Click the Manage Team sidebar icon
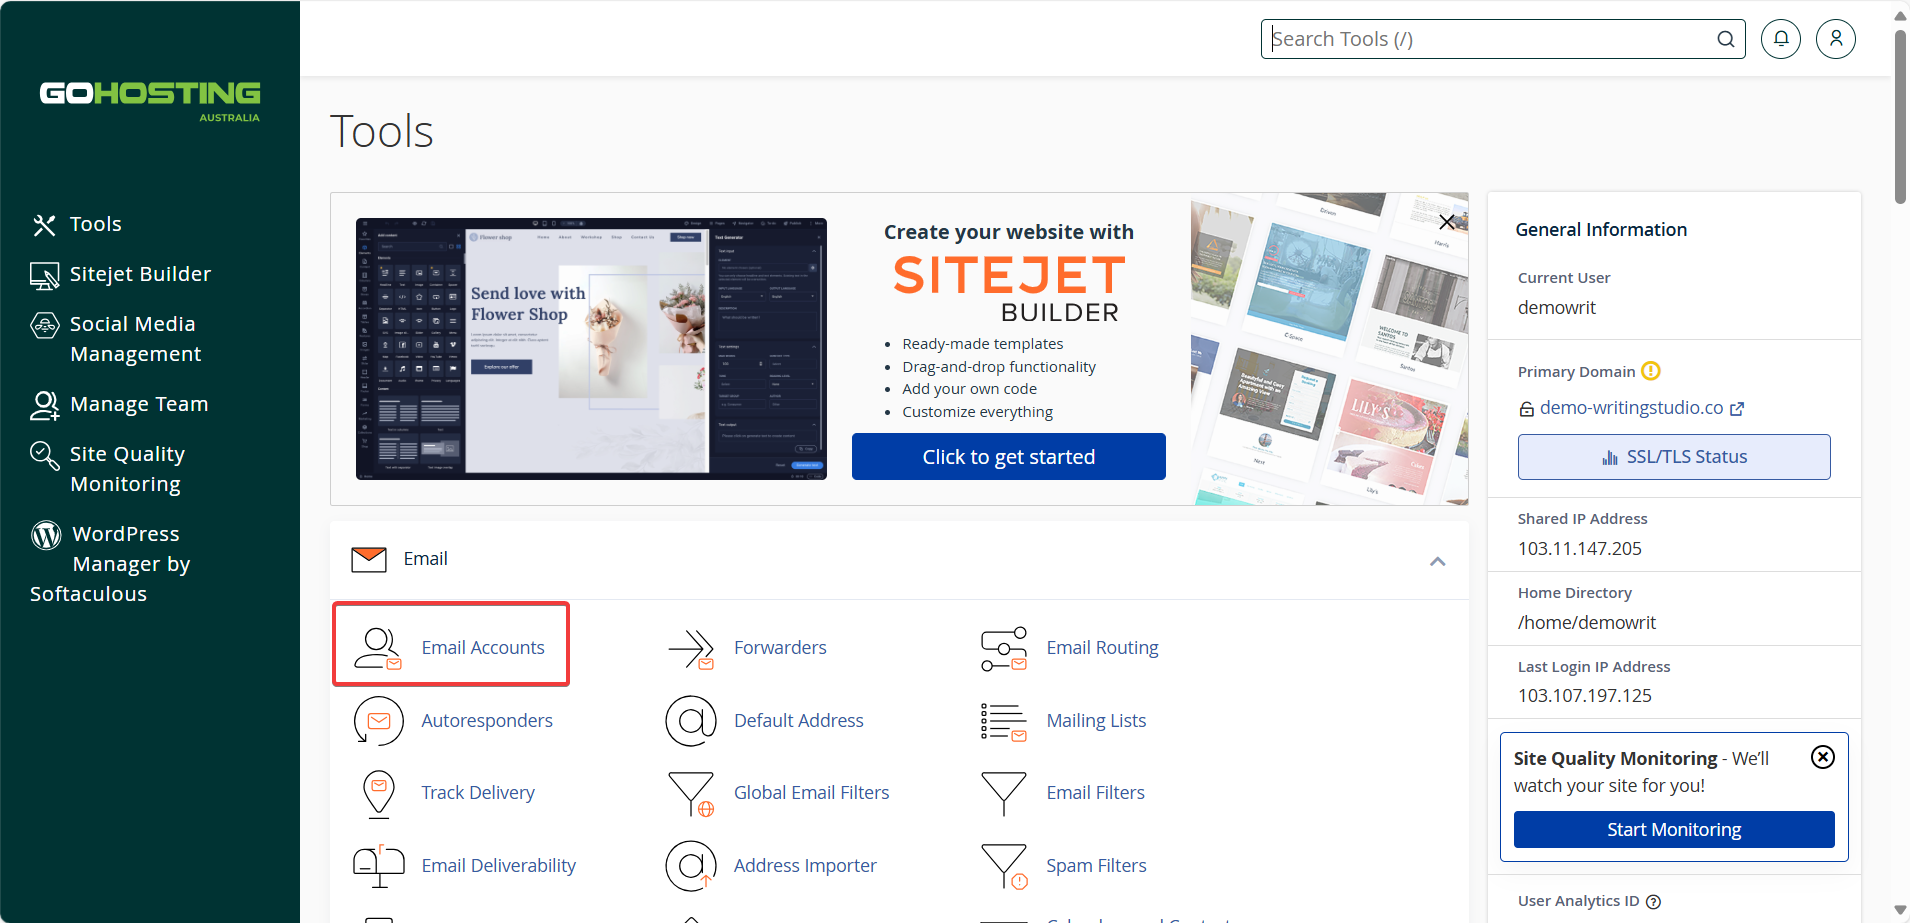Image resolution: width=1910 pixels, height=923 pixels. [x=45, y=405]
